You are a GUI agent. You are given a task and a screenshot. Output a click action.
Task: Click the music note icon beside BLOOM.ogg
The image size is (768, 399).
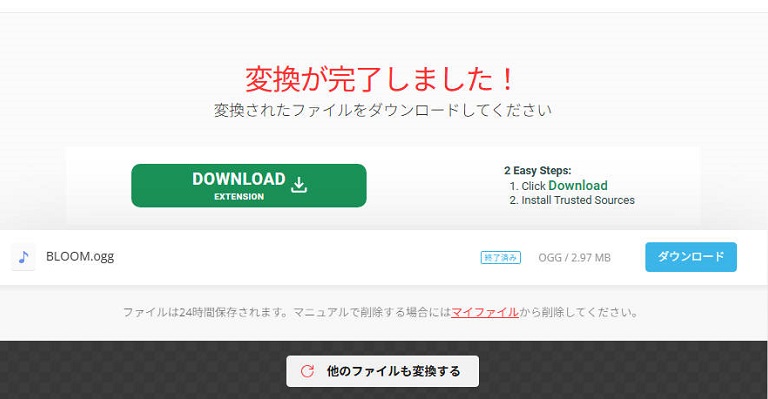tap(23, 257)
